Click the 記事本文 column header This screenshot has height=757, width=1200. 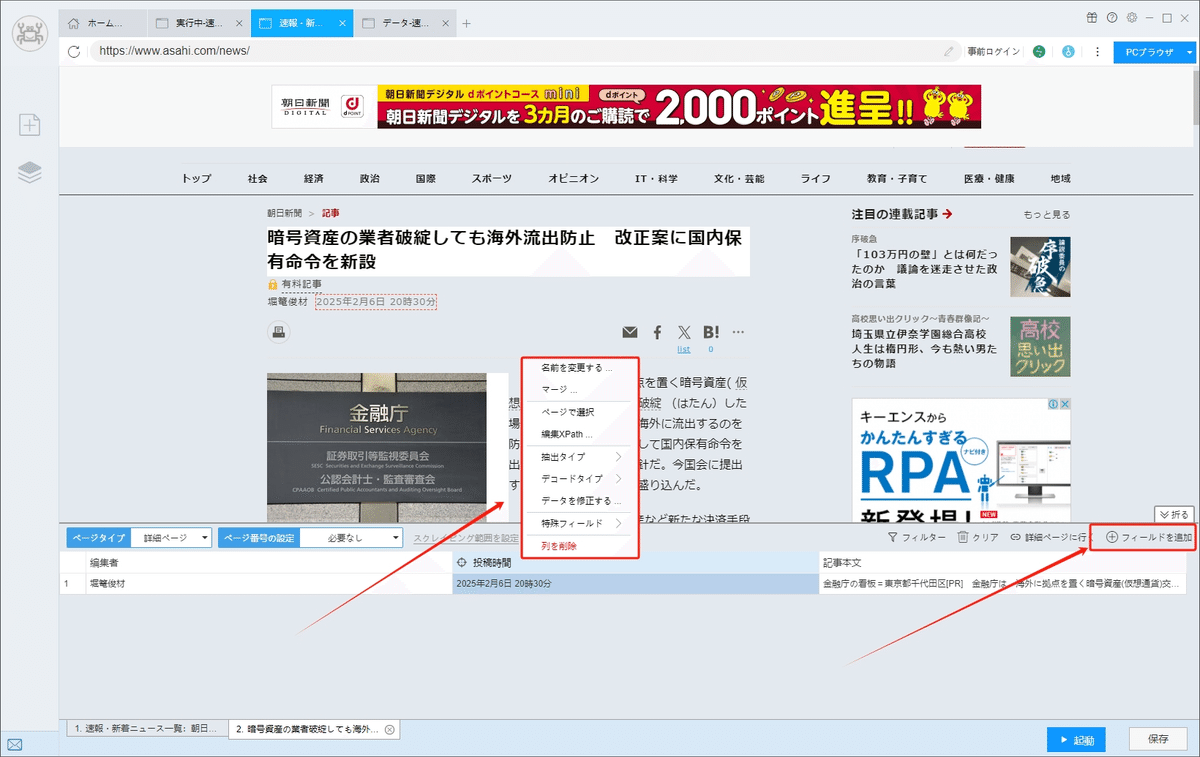pos(1005,564)
